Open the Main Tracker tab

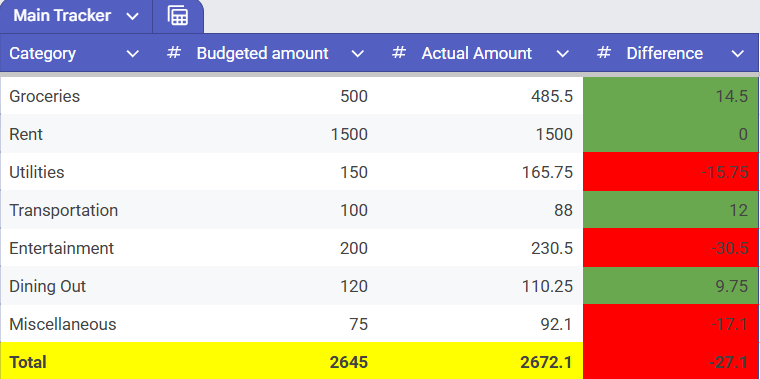tap(76, 16)
